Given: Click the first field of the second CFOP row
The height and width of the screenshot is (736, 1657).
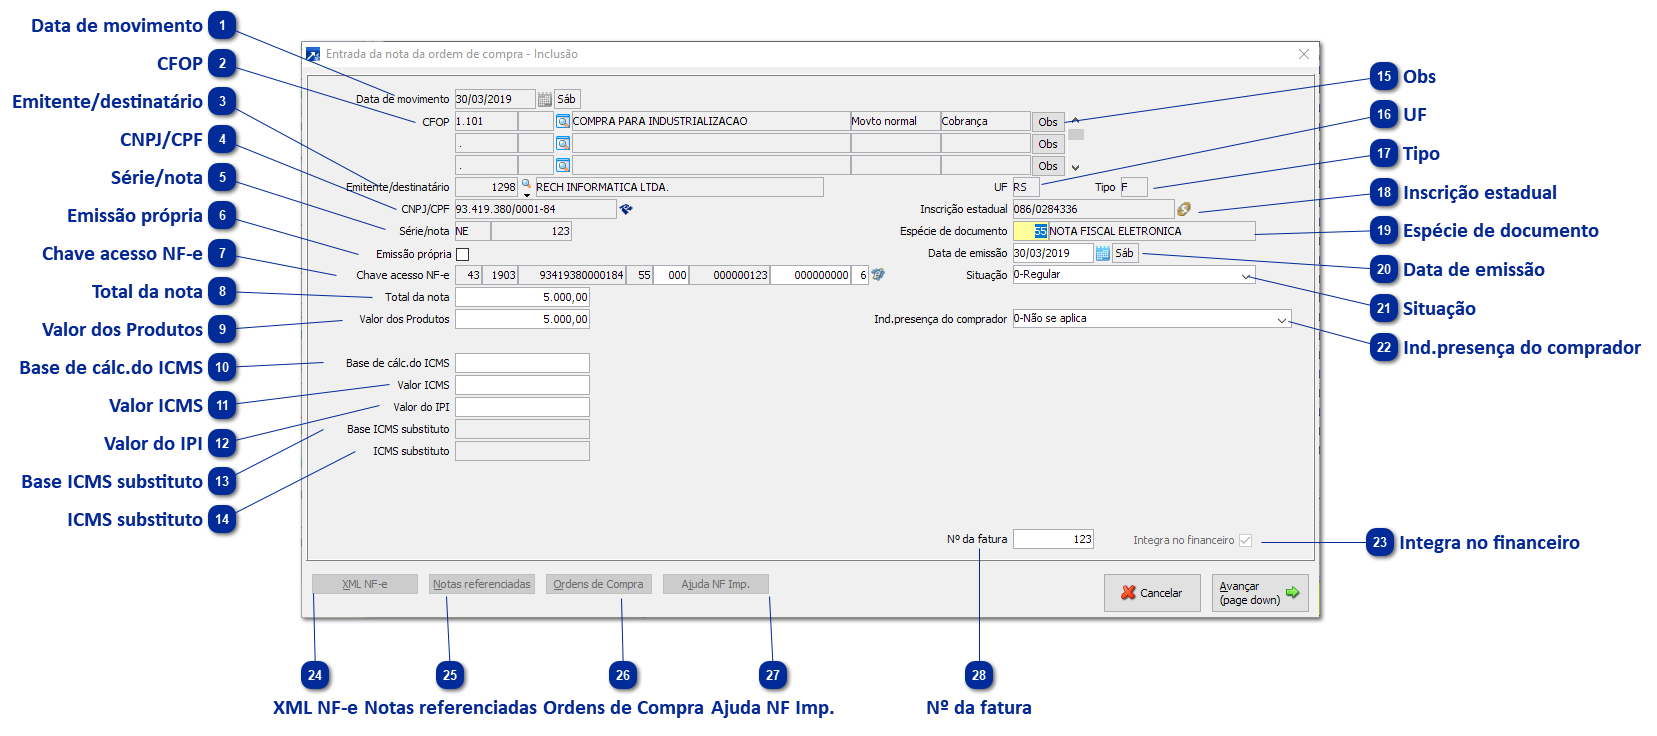Looking at the screenshot, I should point(486,143).
